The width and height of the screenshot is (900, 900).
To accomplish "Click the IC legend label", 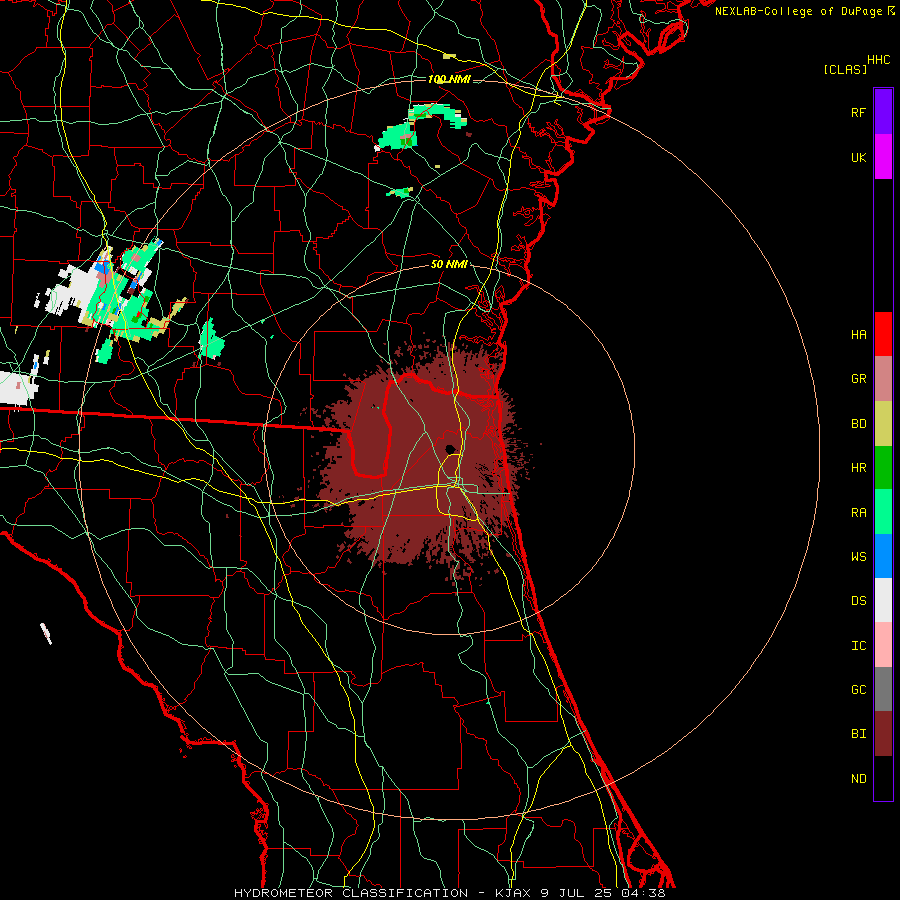I will [x=858, y=646].
